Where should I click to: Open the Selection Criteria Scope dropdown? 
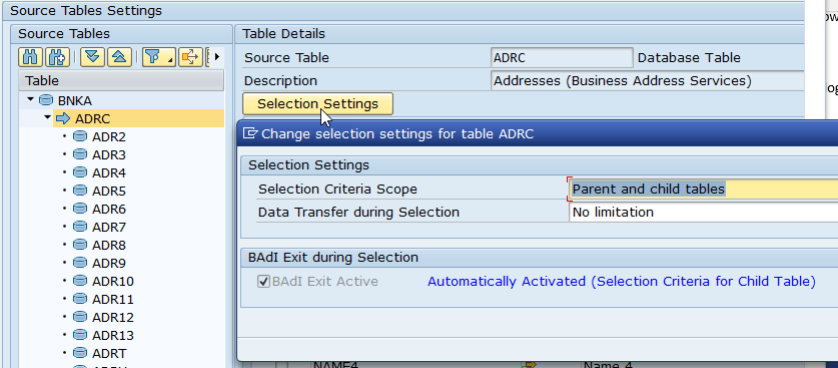703,189
